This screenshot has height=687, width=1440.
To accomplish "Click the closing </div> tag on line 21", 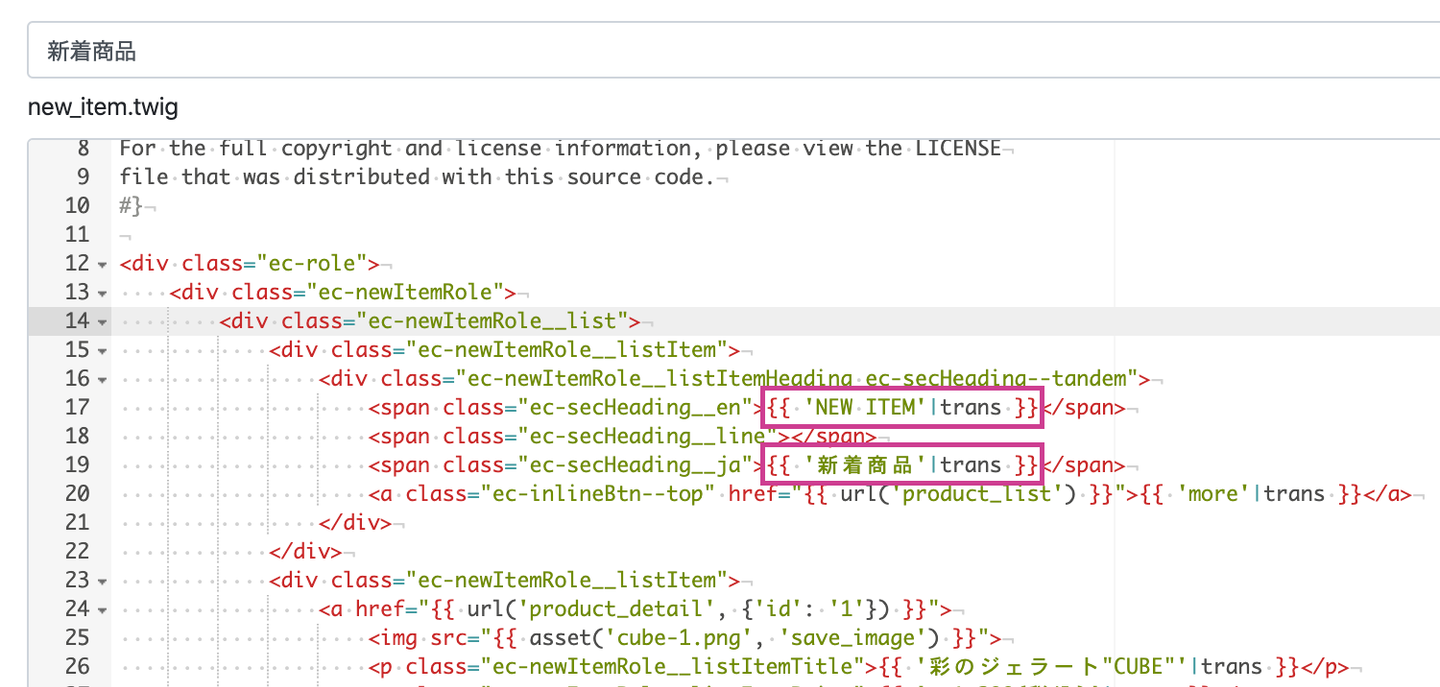I will pos(355,522).
